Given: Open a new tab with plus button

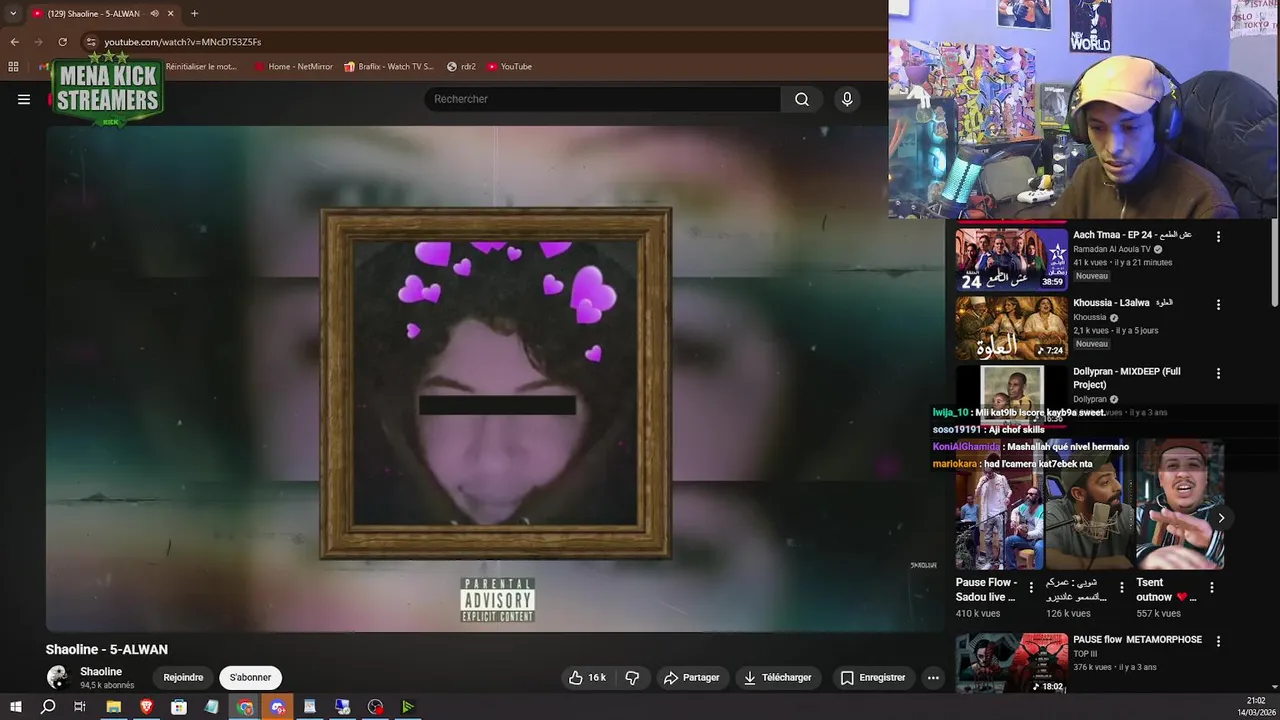Looking at the screenshot, I should pos(194,14).
